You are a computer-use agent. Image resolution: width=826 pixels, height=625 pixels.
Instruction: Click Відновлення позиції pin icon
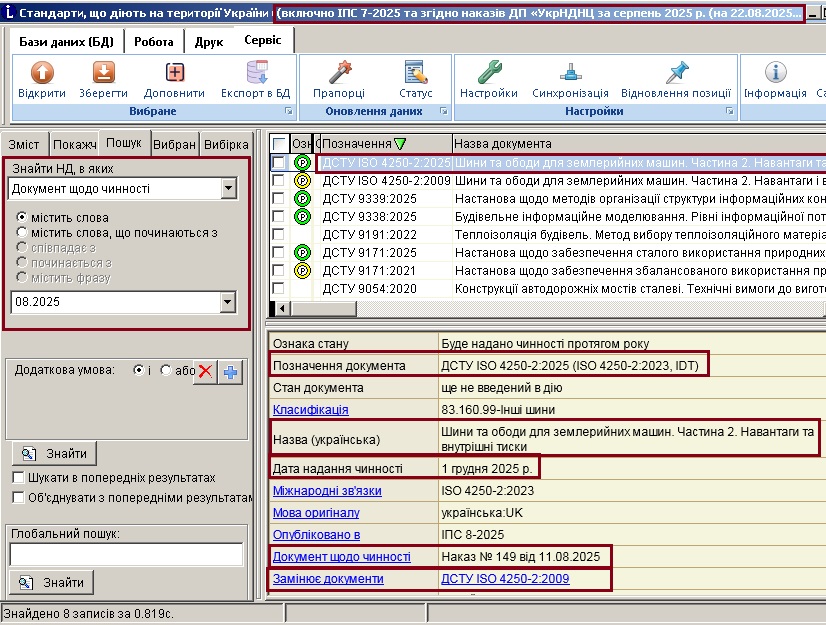click(x=676, y=73)
